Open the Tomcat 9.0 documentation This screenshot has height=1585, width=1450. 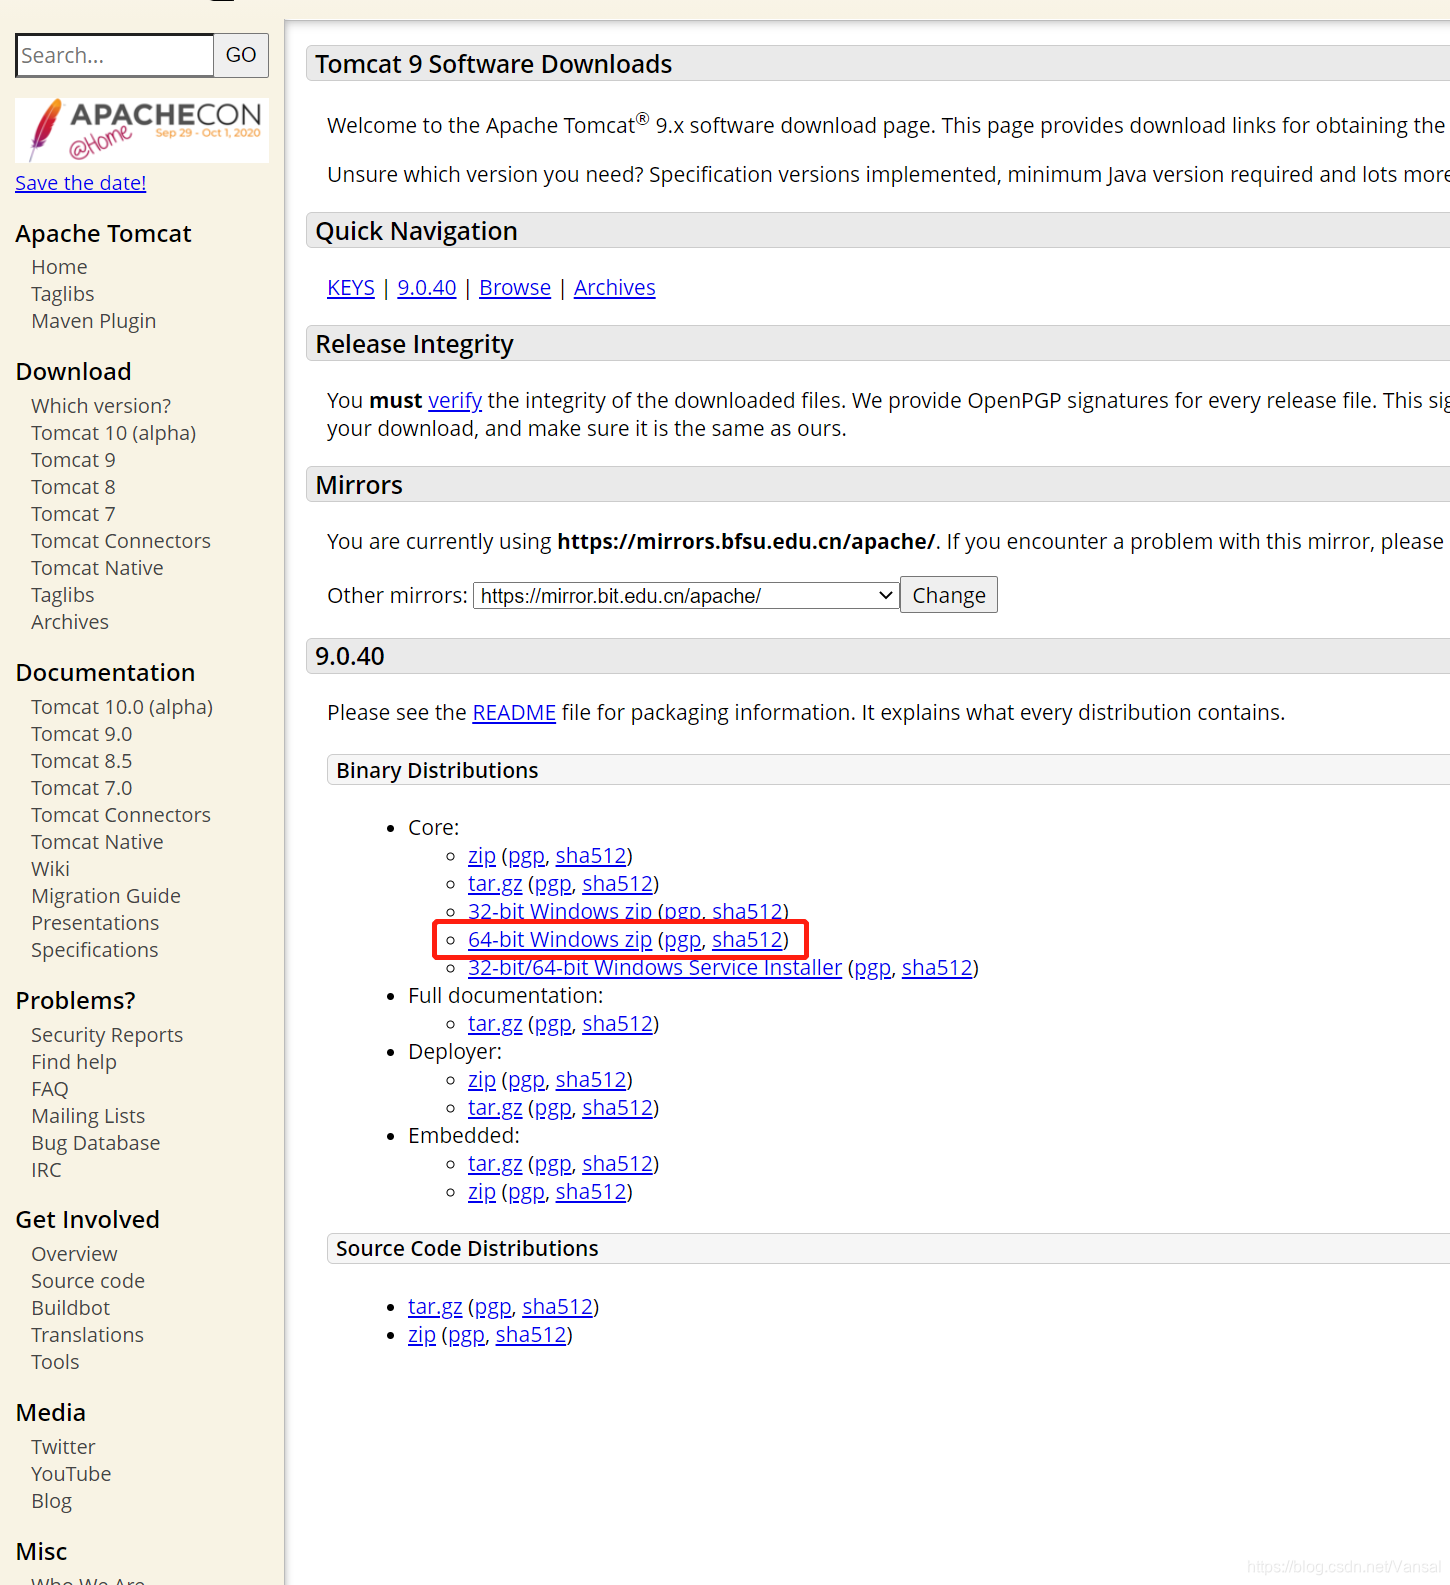point(82,734)
